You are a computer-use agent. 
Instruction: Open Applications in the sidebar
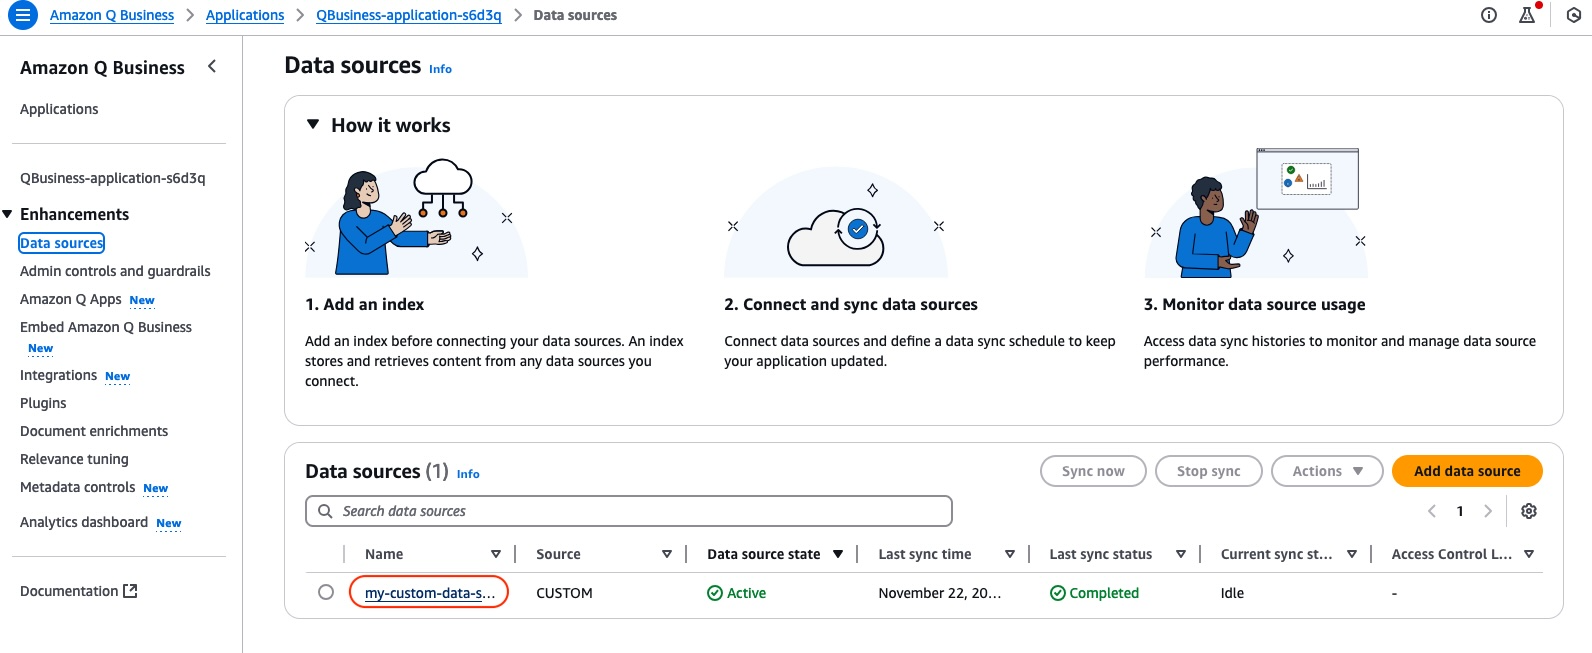[59, 109]
